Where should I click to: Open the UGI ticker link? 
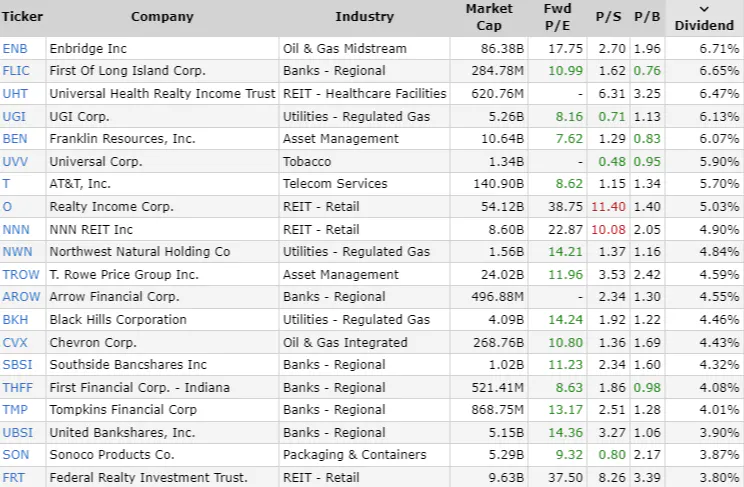[x=14, y=116]
